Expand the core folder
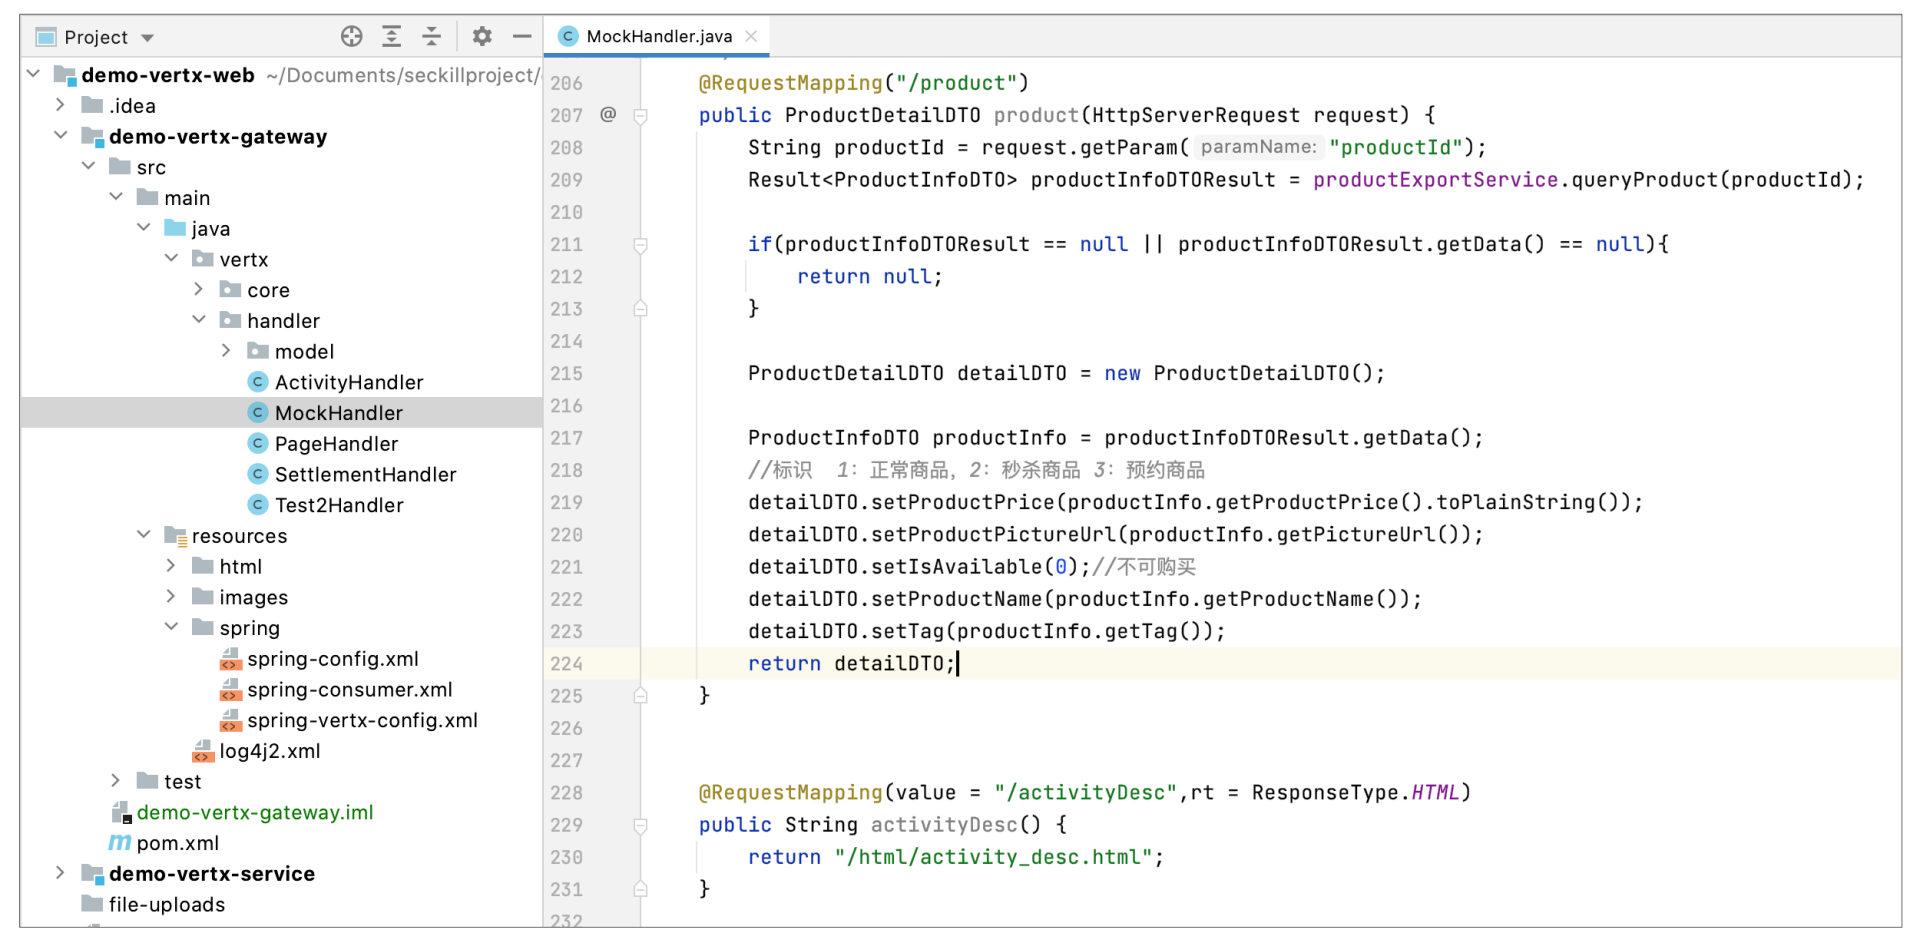This screenshot has width=1920, height=943. [x=199, y=290]
